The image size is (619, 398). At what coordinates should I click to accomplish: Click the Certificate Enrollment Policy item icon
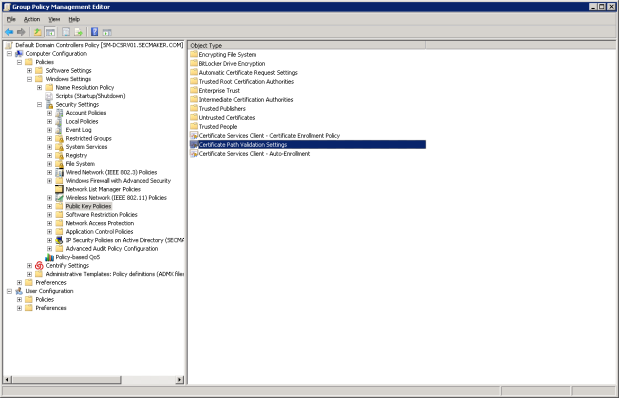pos(194,135)
